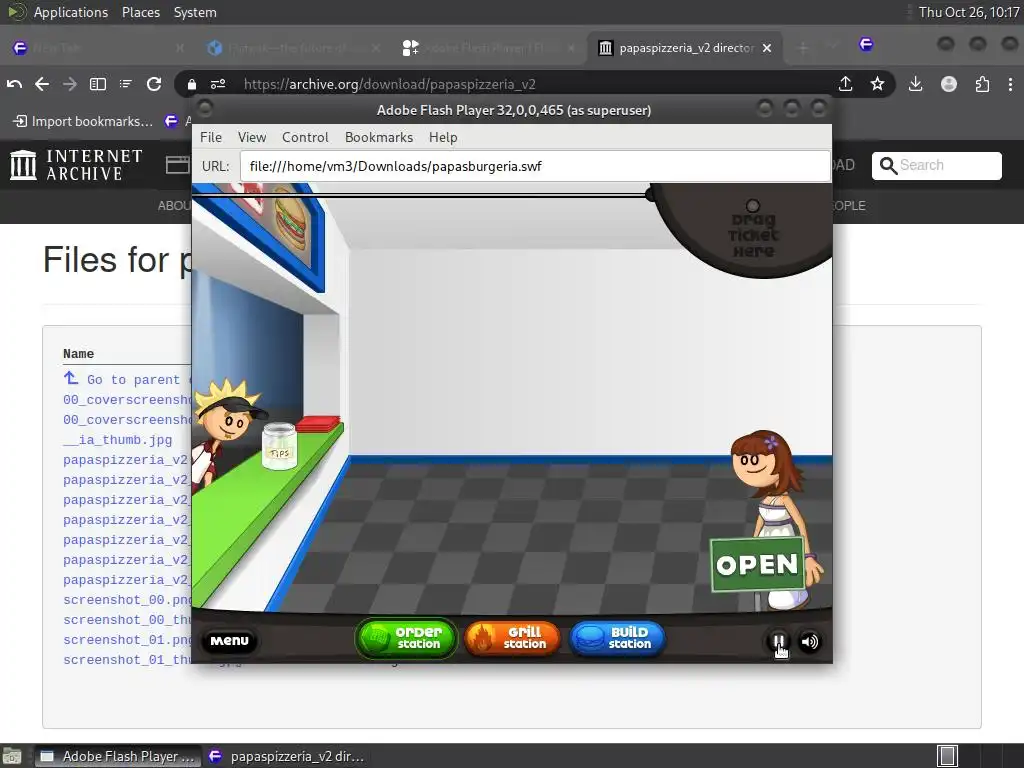Reload the browser page
Image resolution: width=1024 pixels, height=768 pixels.
[154, 84]
